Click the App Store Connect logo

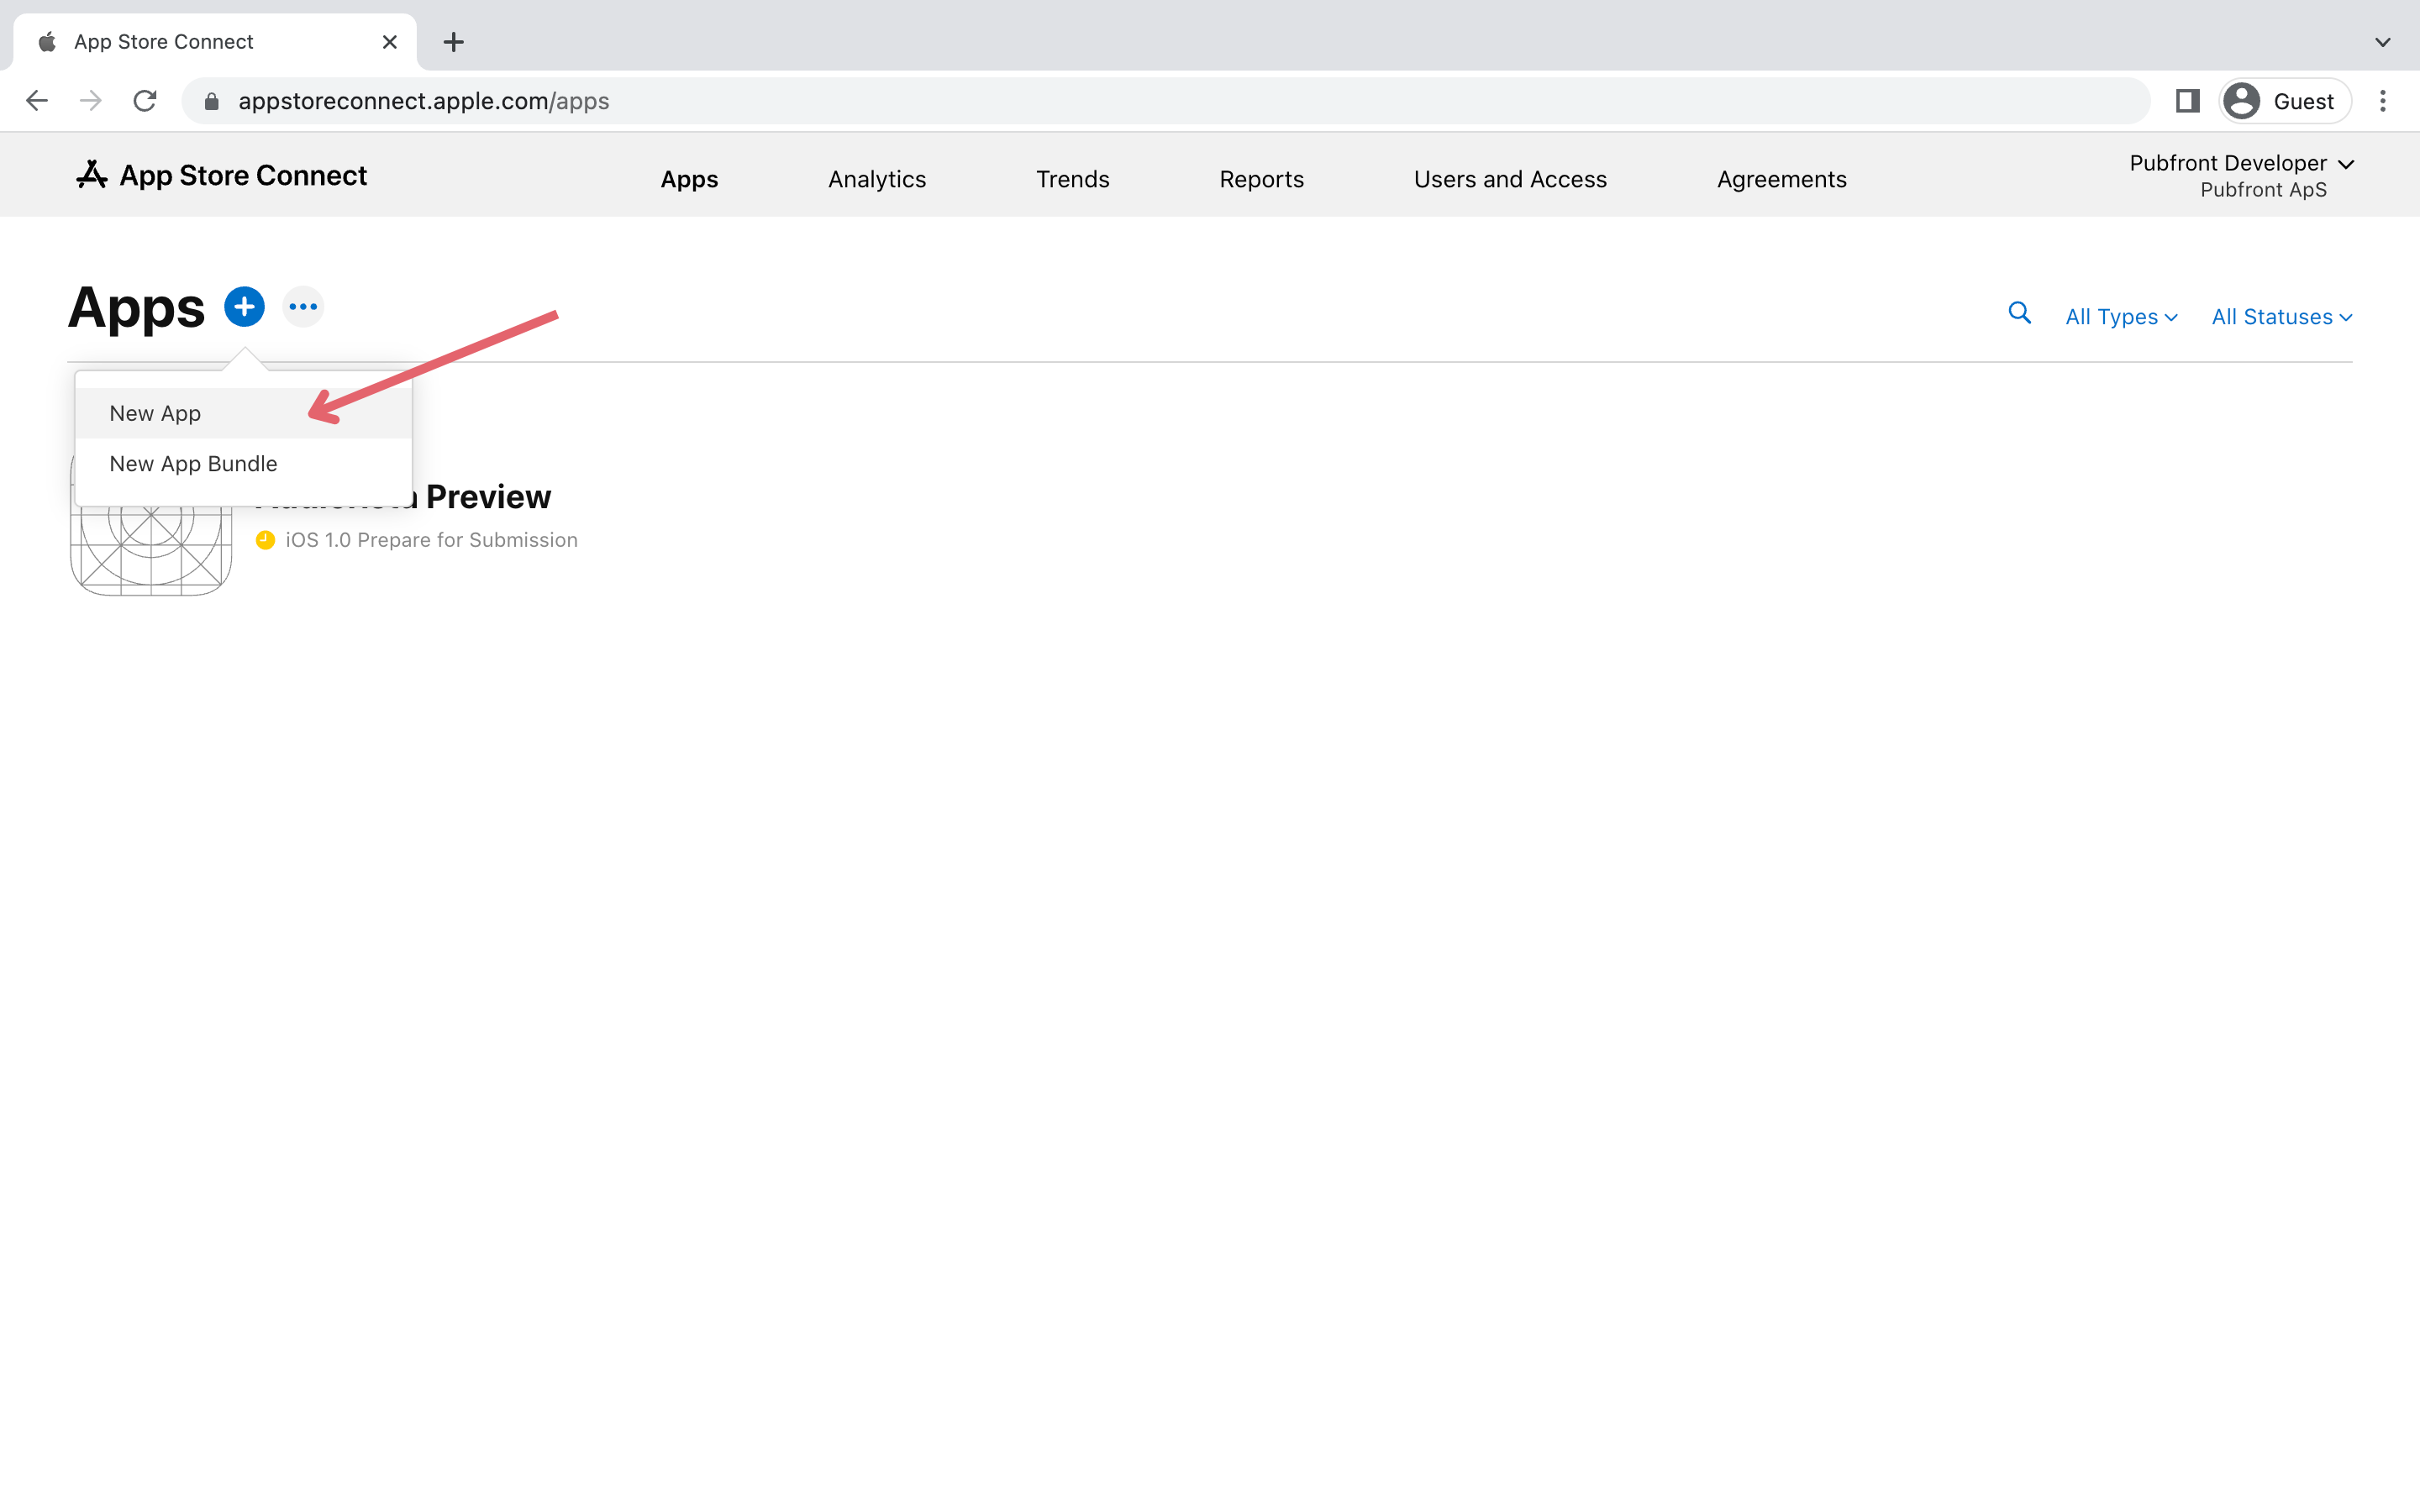pos(222,175)
